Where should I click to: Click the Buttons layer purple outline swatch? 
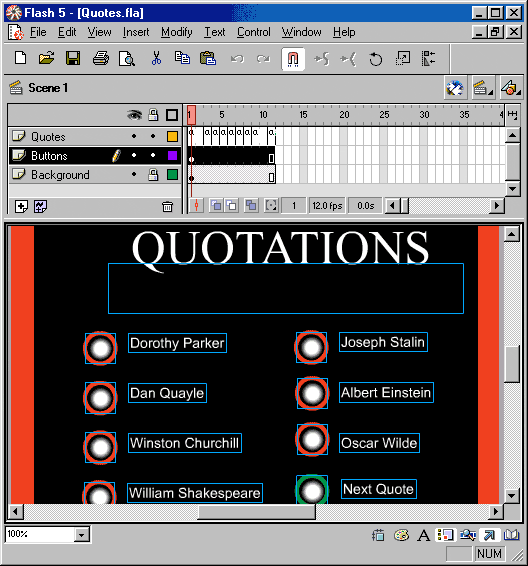172,156
